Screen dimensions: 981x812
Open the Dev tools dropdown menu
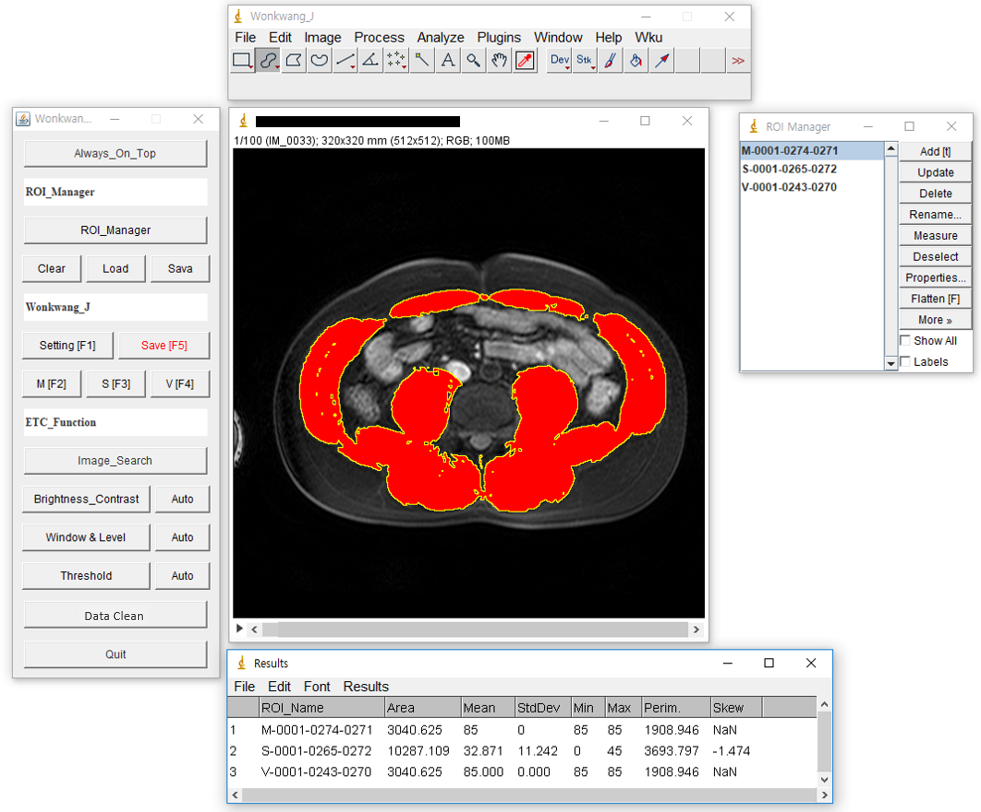point(559,61)
